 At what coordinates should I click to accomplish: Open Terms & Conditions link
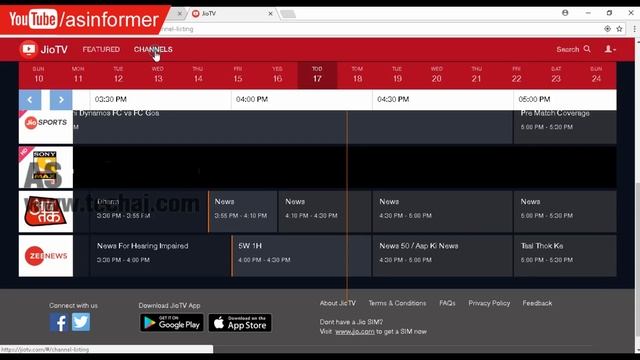pyautogui.click(x=397, y=303)
